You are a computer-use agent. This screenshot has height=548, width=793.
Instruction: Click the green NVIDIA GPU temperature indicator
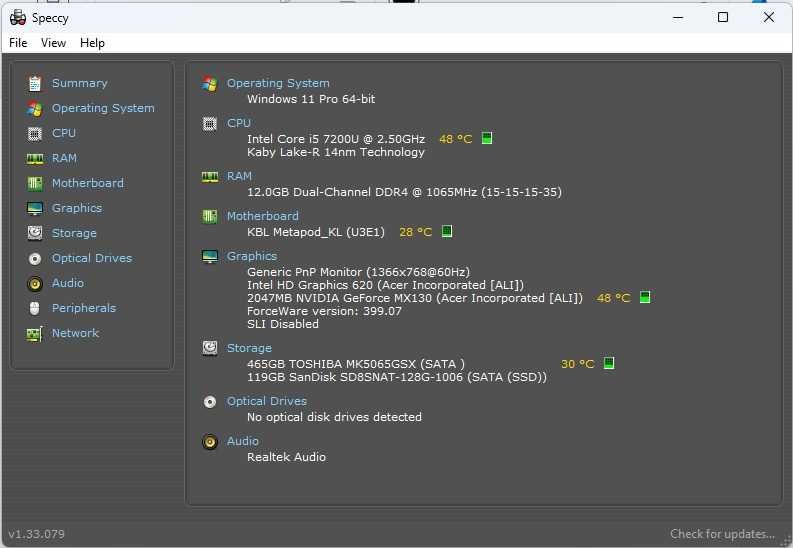pos(645,297)
